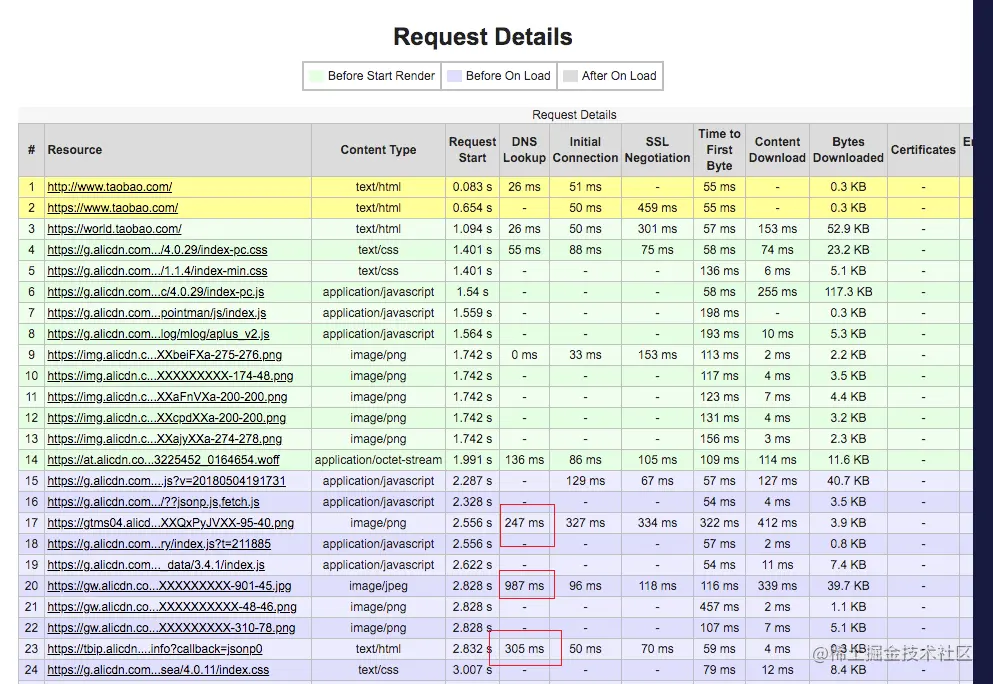Click the DNS Lookup column header
Image resolution: width=993 pixels, height=684 pixels.
coord(524,150)
